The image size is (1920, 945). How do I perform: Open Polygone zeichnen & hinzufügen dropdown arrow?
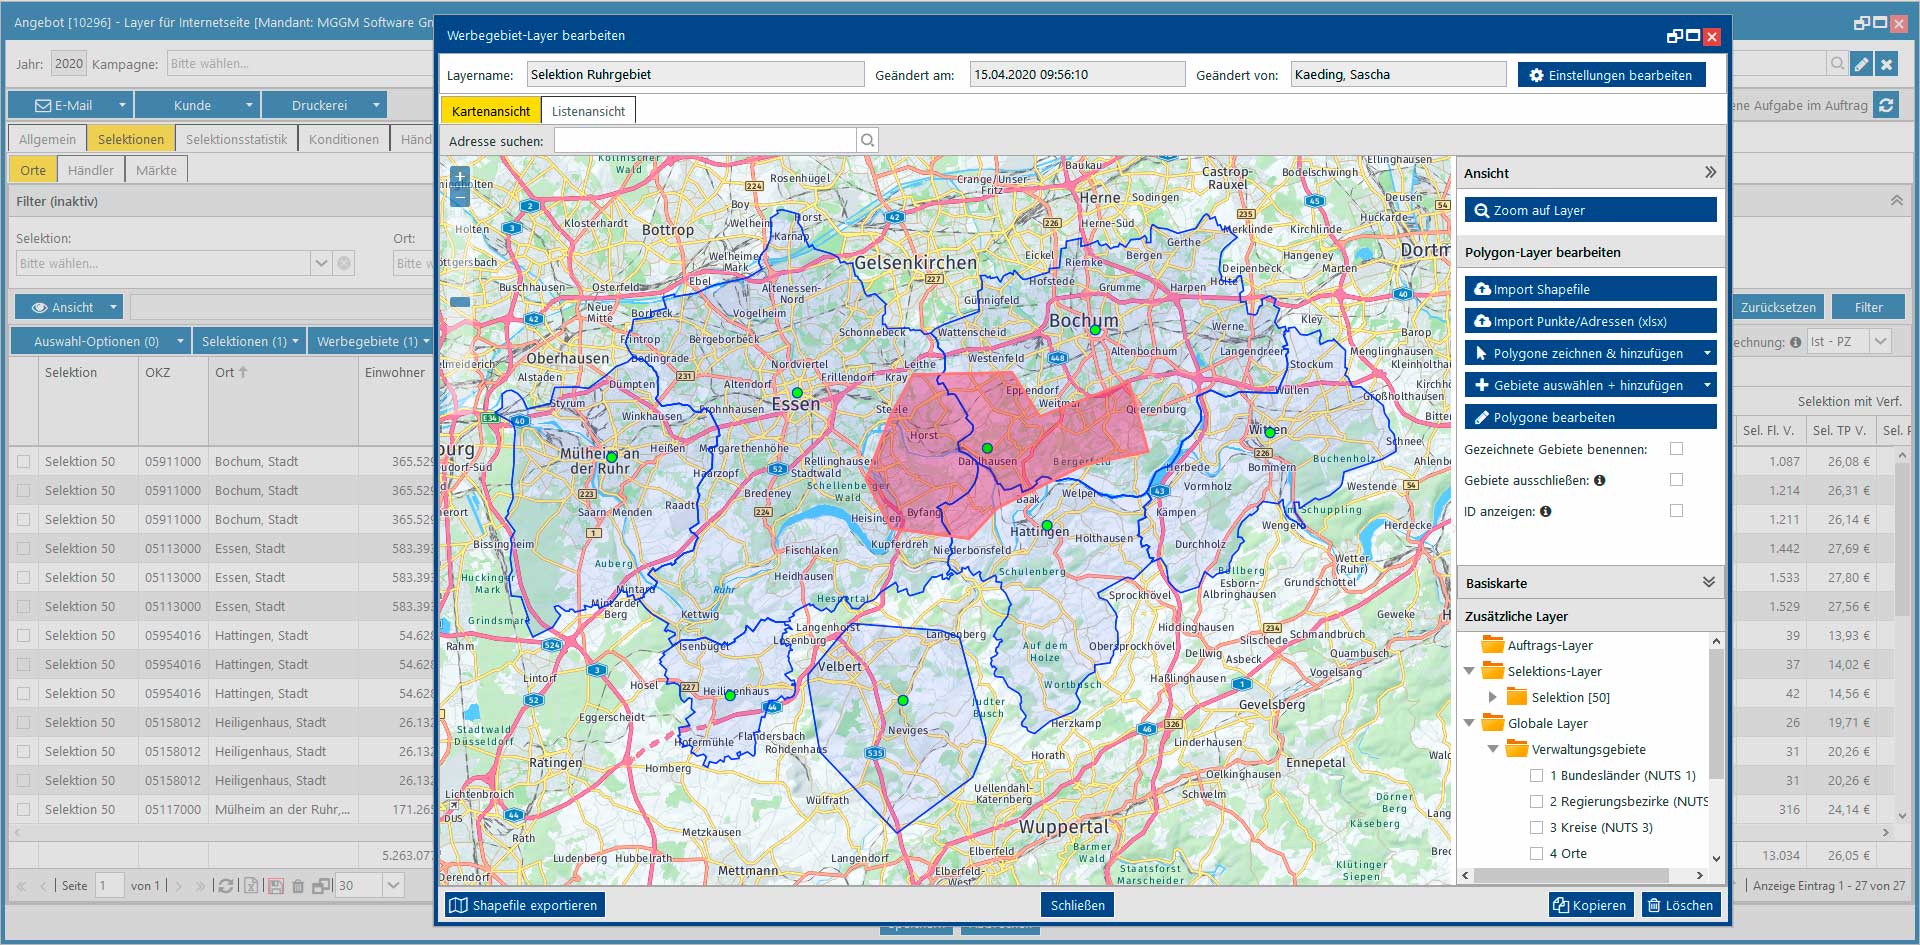(x=1707, y=353)
